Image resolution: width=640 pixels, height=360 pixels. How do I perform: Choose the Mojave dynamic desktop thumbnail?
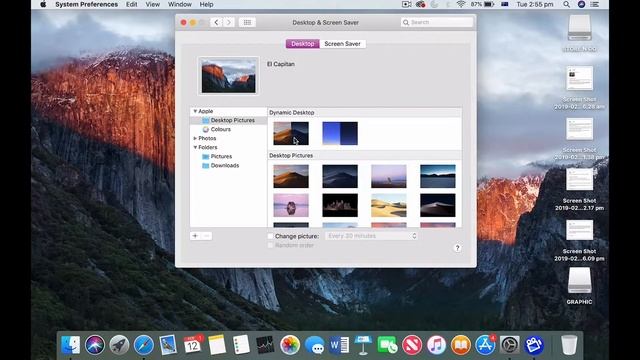pos(291,133)
